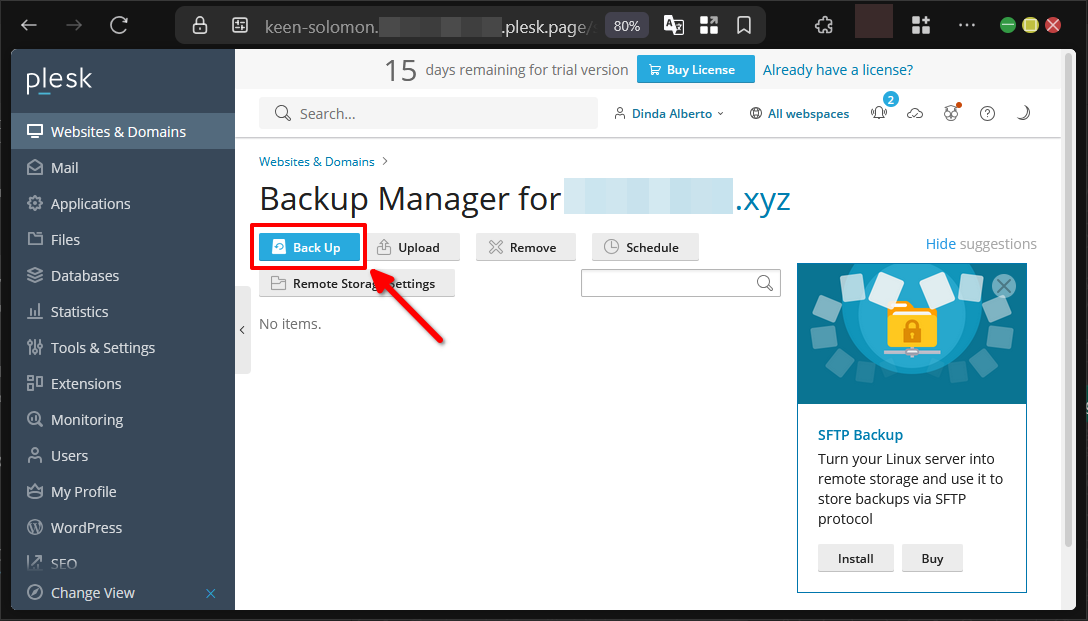This screenshot has width=1088, height=621.
Task: Open help via the question mark icon
Action: point(987,113)
